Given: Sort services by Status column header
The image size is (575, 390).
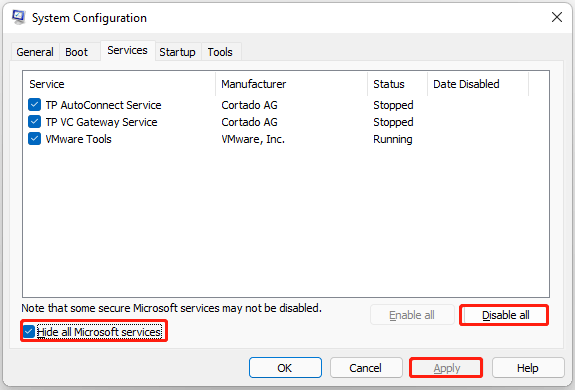Looking at the screenshot, I should click(x=398, y=84).
